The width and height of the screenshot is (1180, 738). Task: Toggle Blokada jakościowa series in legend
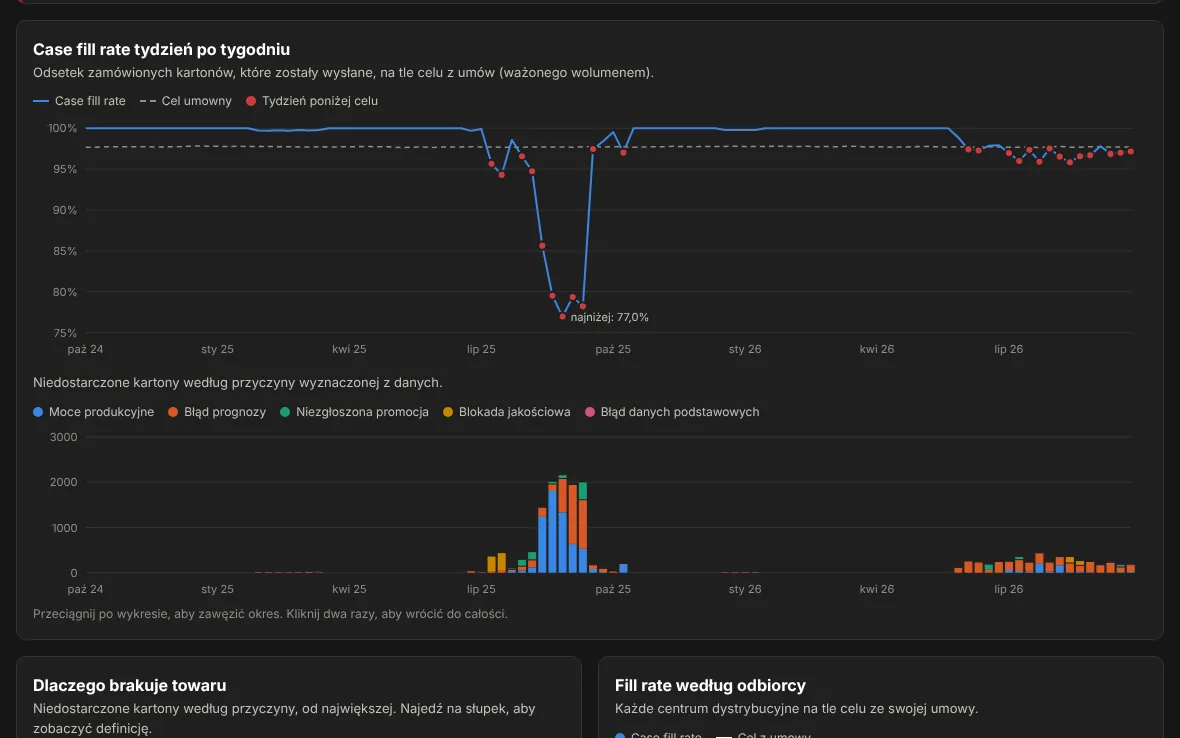pyautogui.click(x=506, y=412)
